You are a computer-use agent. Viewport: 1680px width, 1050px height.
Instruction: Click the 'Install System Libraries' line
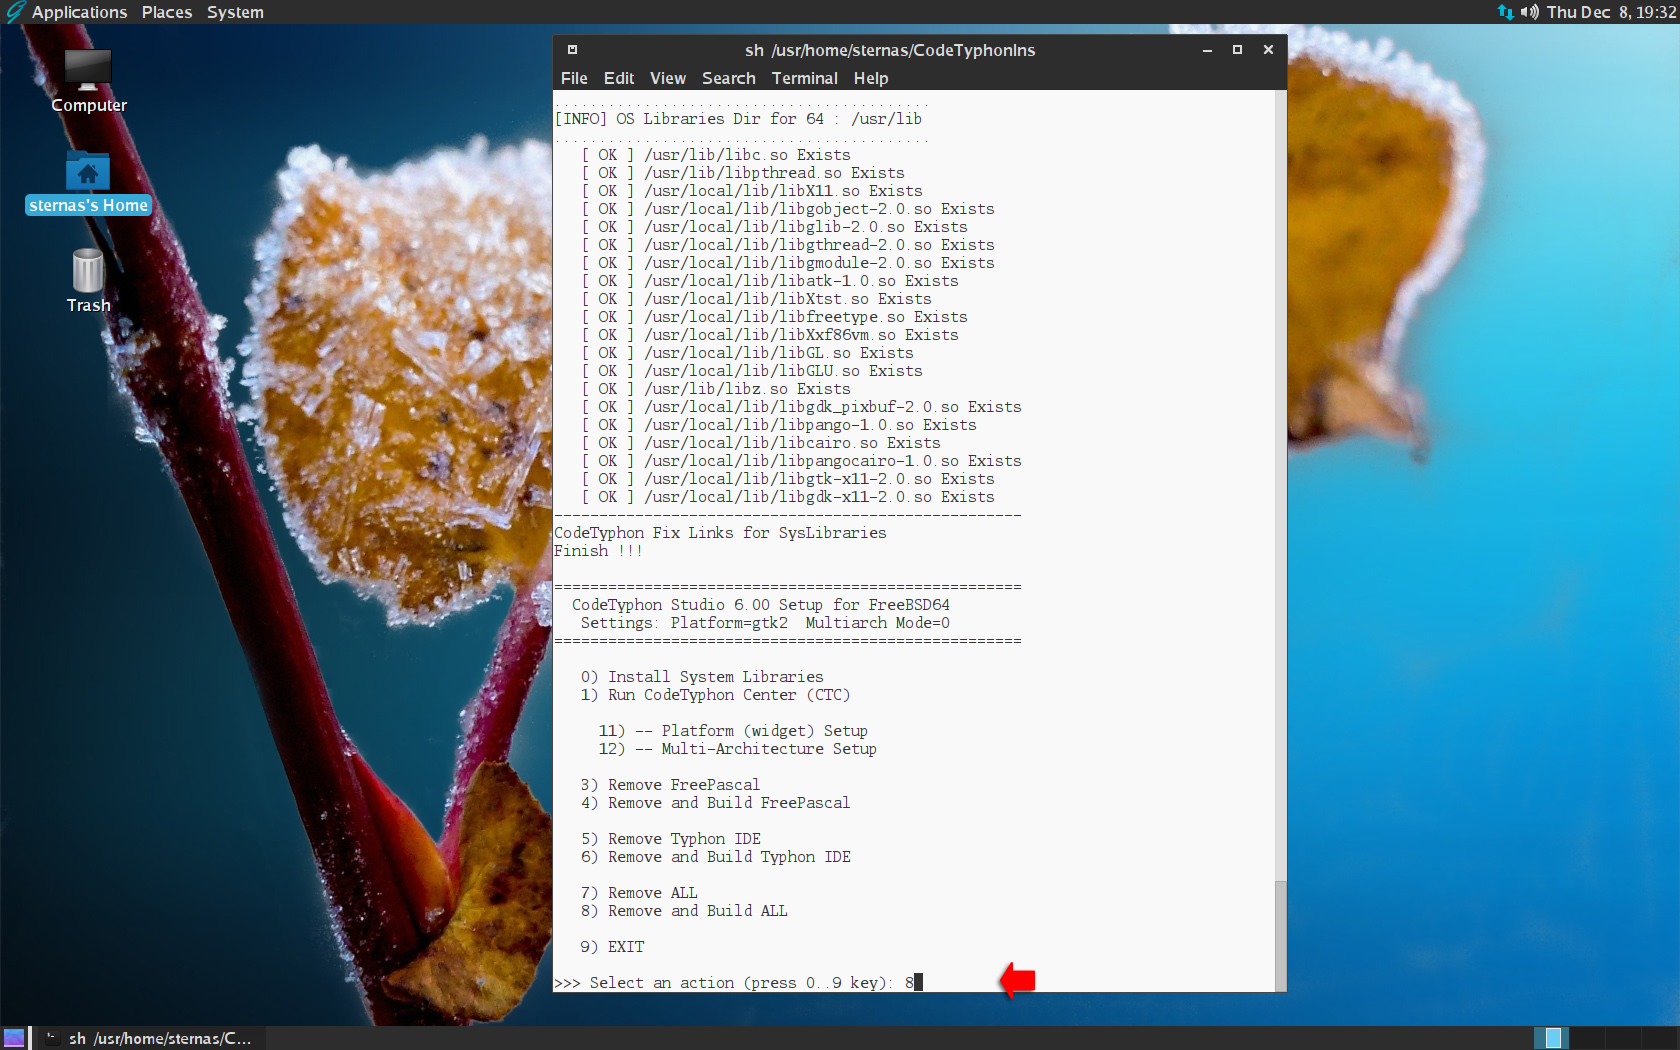tap(702, 677)
